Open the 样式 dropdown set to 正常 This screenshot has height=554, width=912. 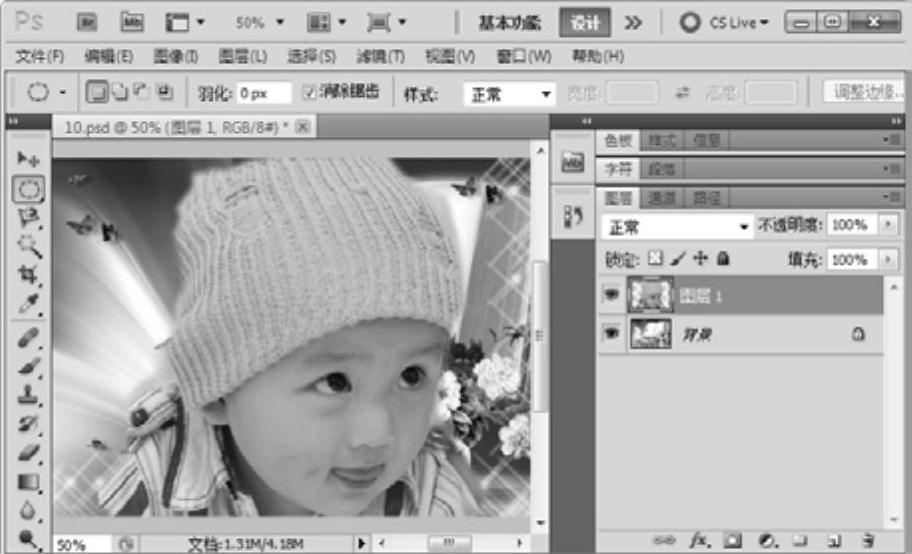511,94
